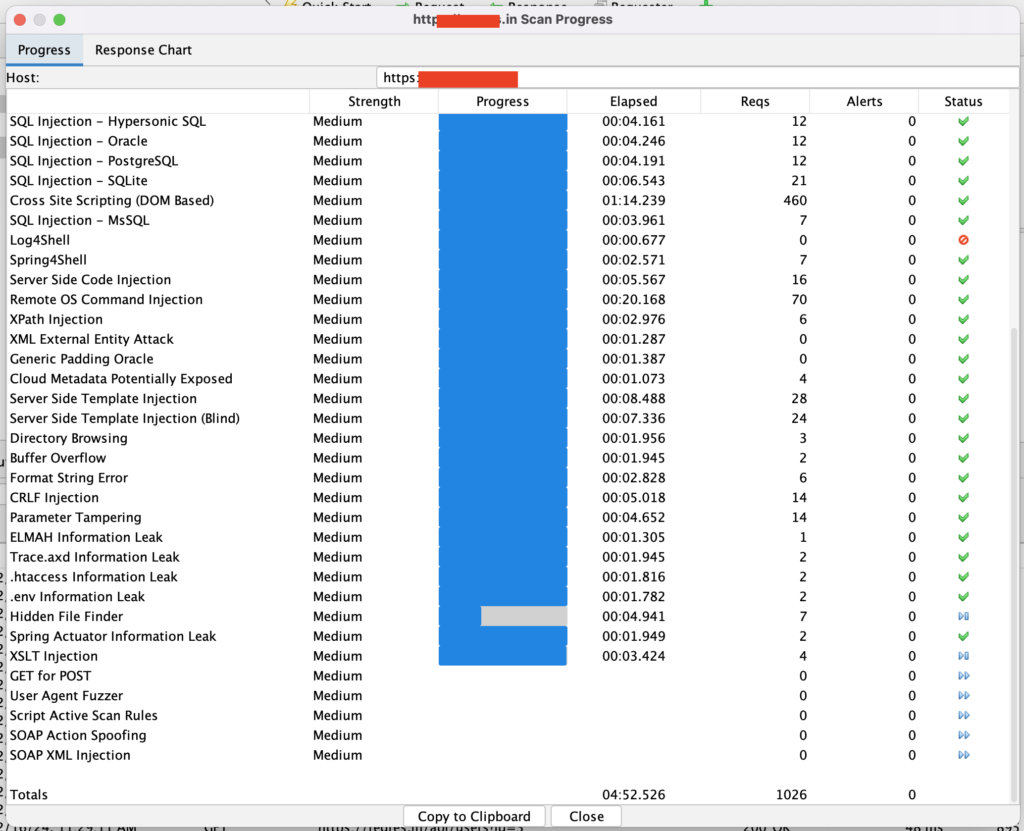Click the running status icon for Hidden File Finder

coord(963,617)
